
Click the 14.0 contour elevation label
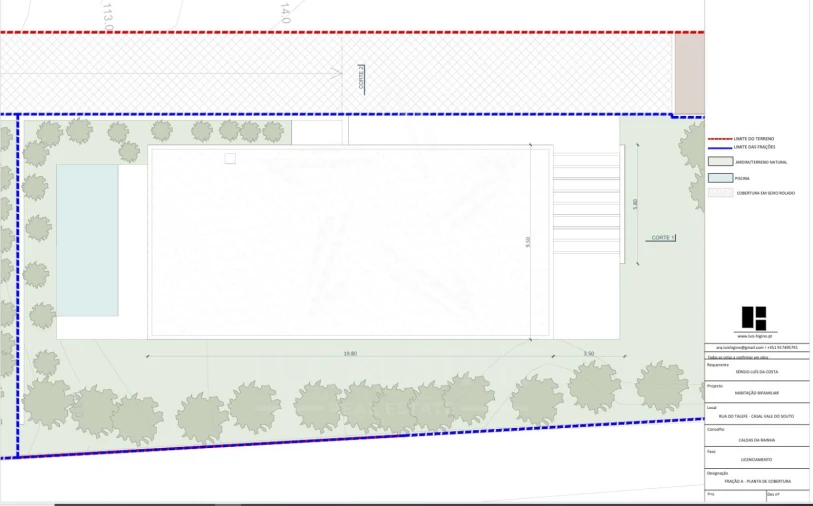(x=285, y=13)
